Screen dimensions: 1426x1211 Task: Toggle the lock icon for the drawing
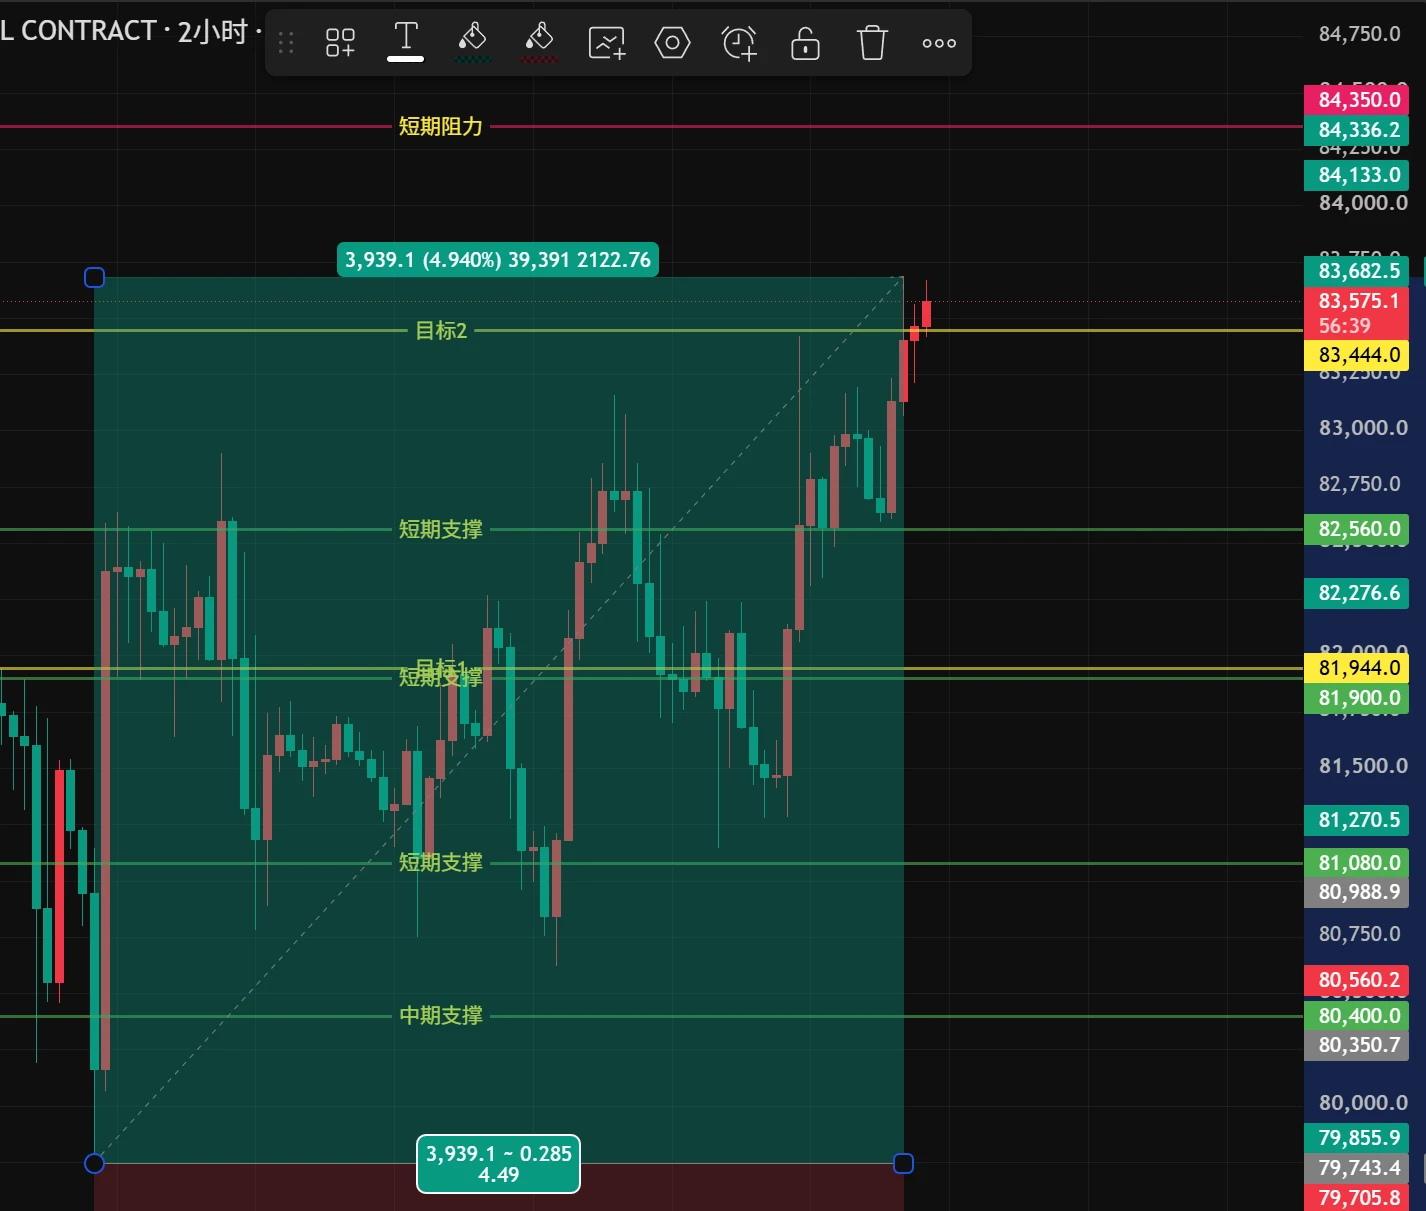coord(805,43)
